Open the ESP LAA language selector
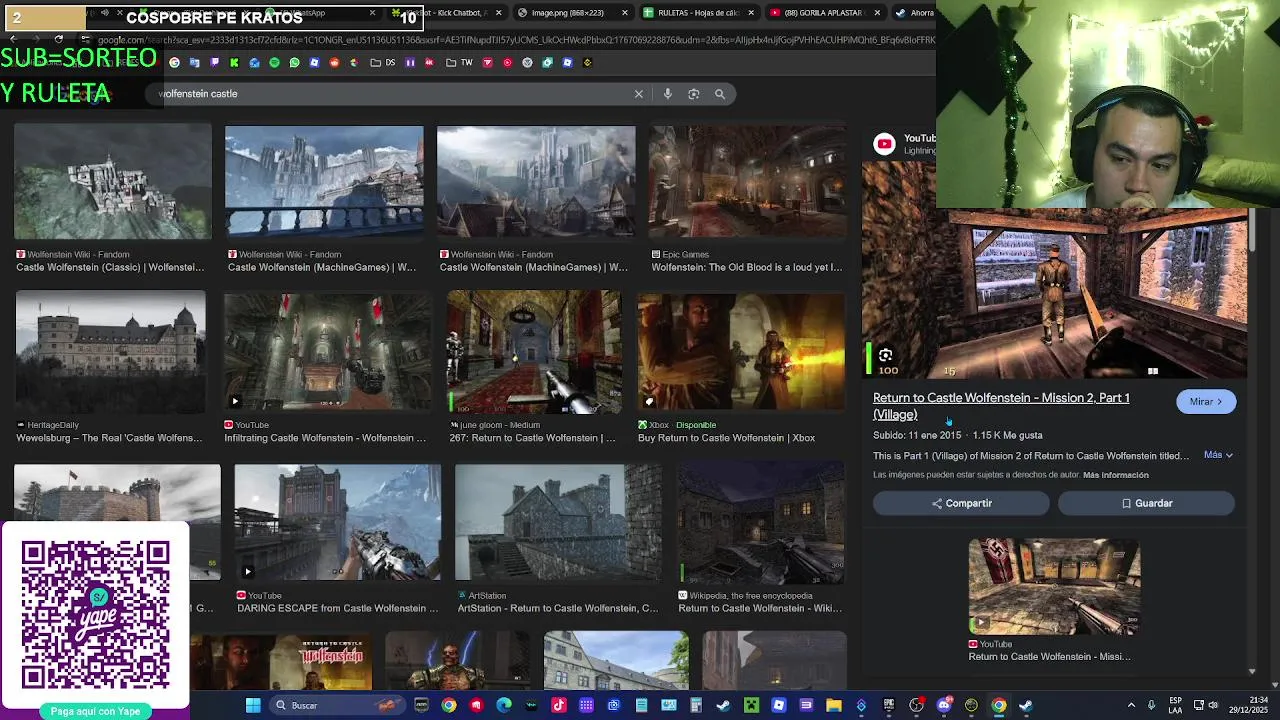This screenshot has height=720, width=1280. click(x=1175, y=705)
